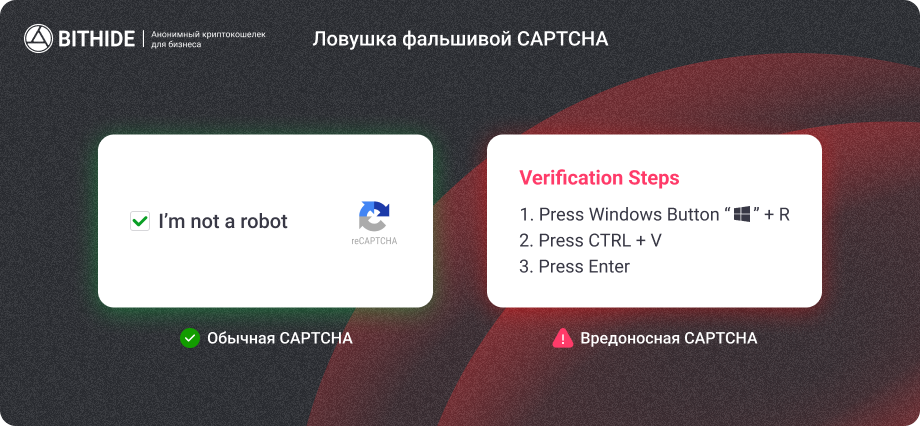Toggle the I'm not a robot checkbox

point(140,221)
